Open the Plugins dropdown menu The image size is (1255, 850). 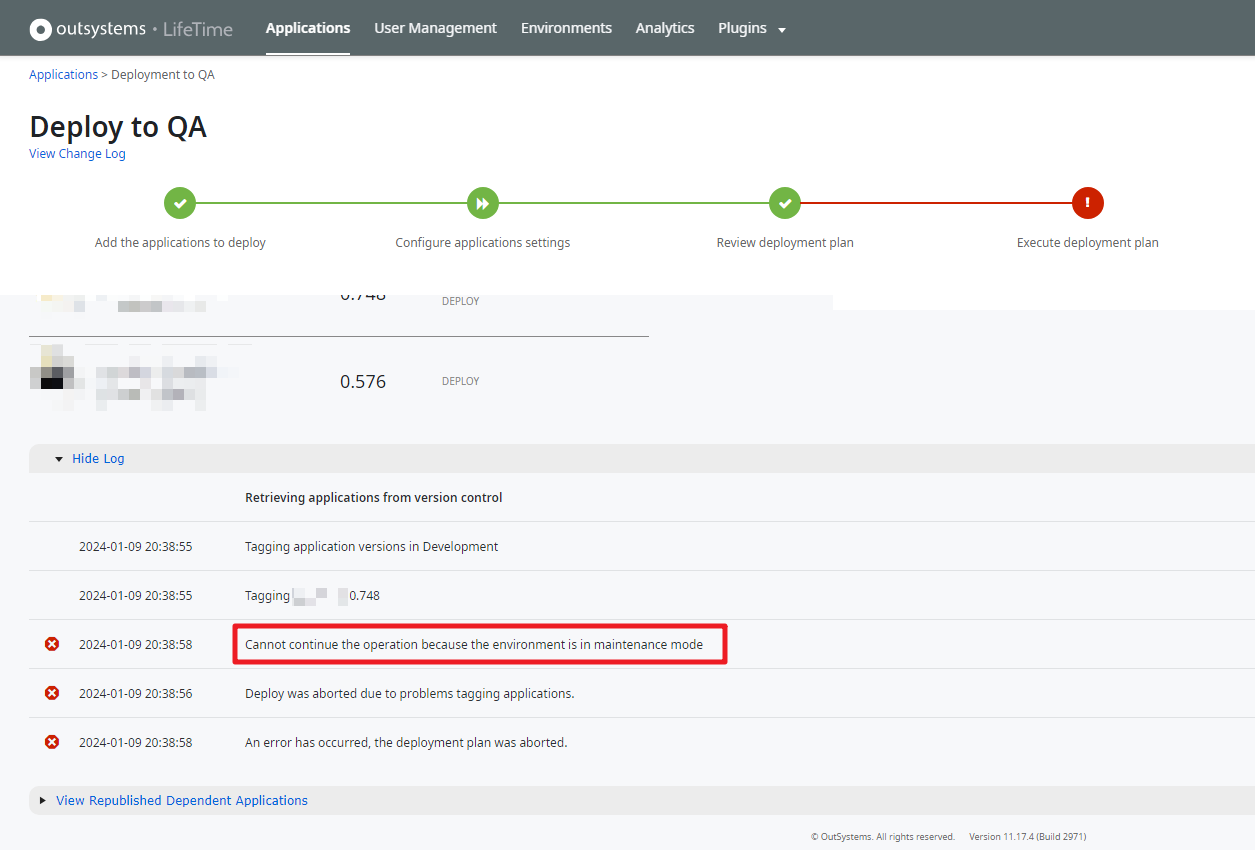point(751,29)
